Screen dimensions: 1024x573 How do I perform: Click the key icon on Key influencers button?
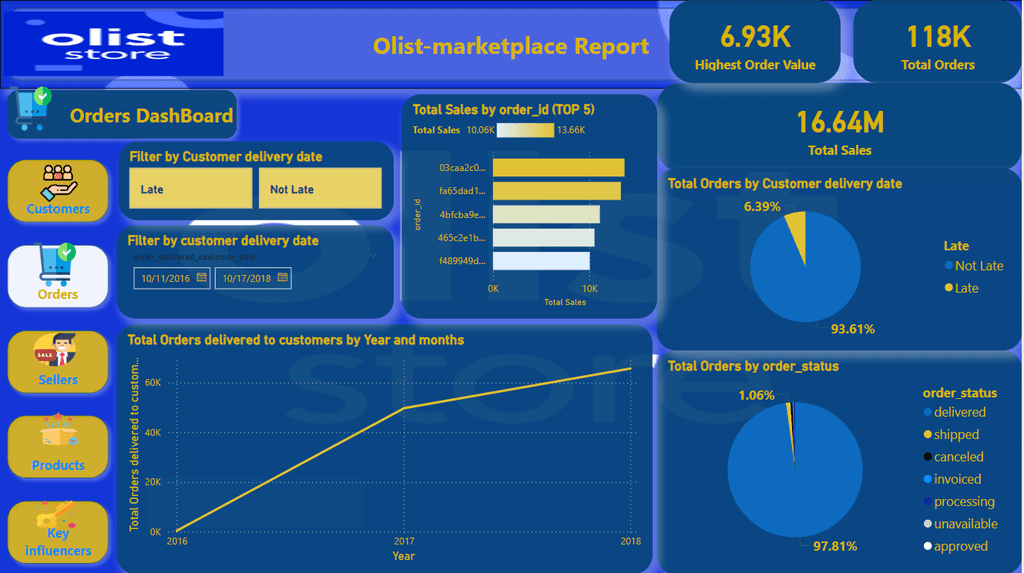[x=55, y=515]
